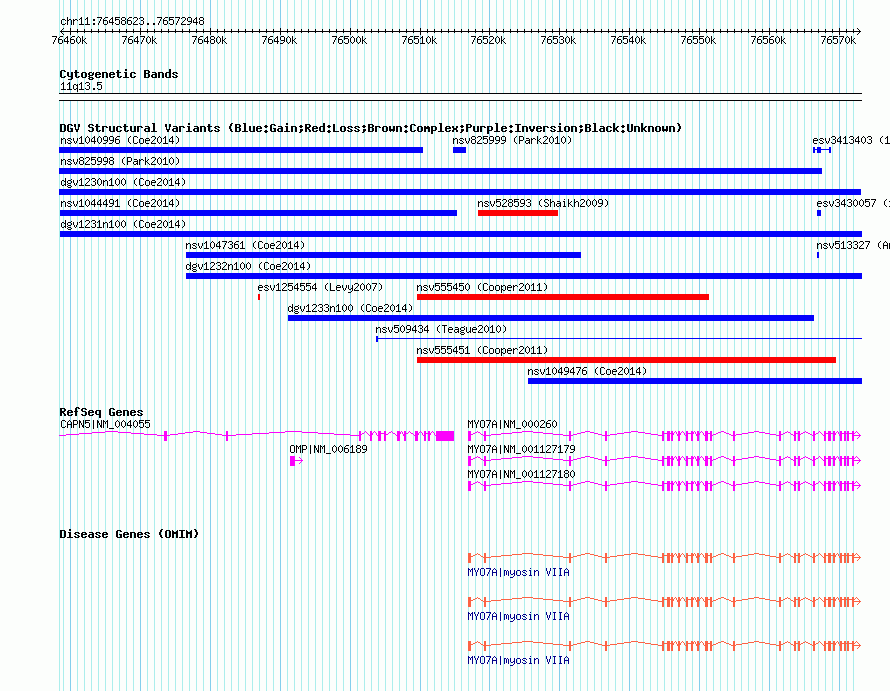Click the 76560k ruler tick label
Viewport: 890px width, 691px height.
(x=768, y=40)
